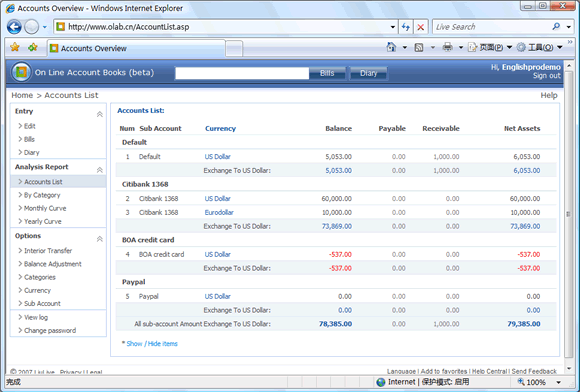Collapse the Options section chevron
The height and width of the screenshot is (392, 580).
(x=100, y=239)
